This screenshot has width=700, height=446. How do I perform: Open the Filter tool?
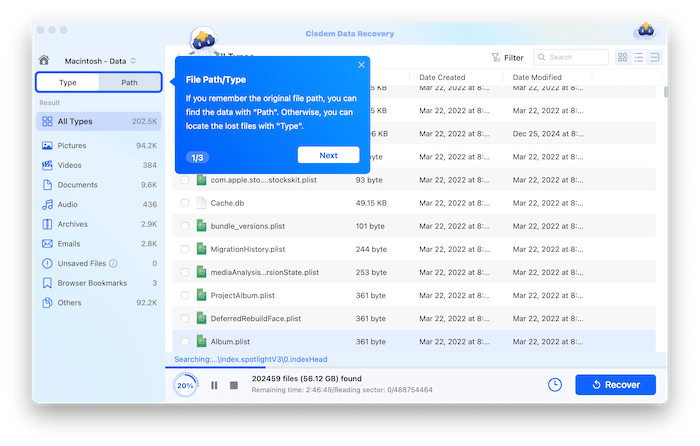[507, 58]
